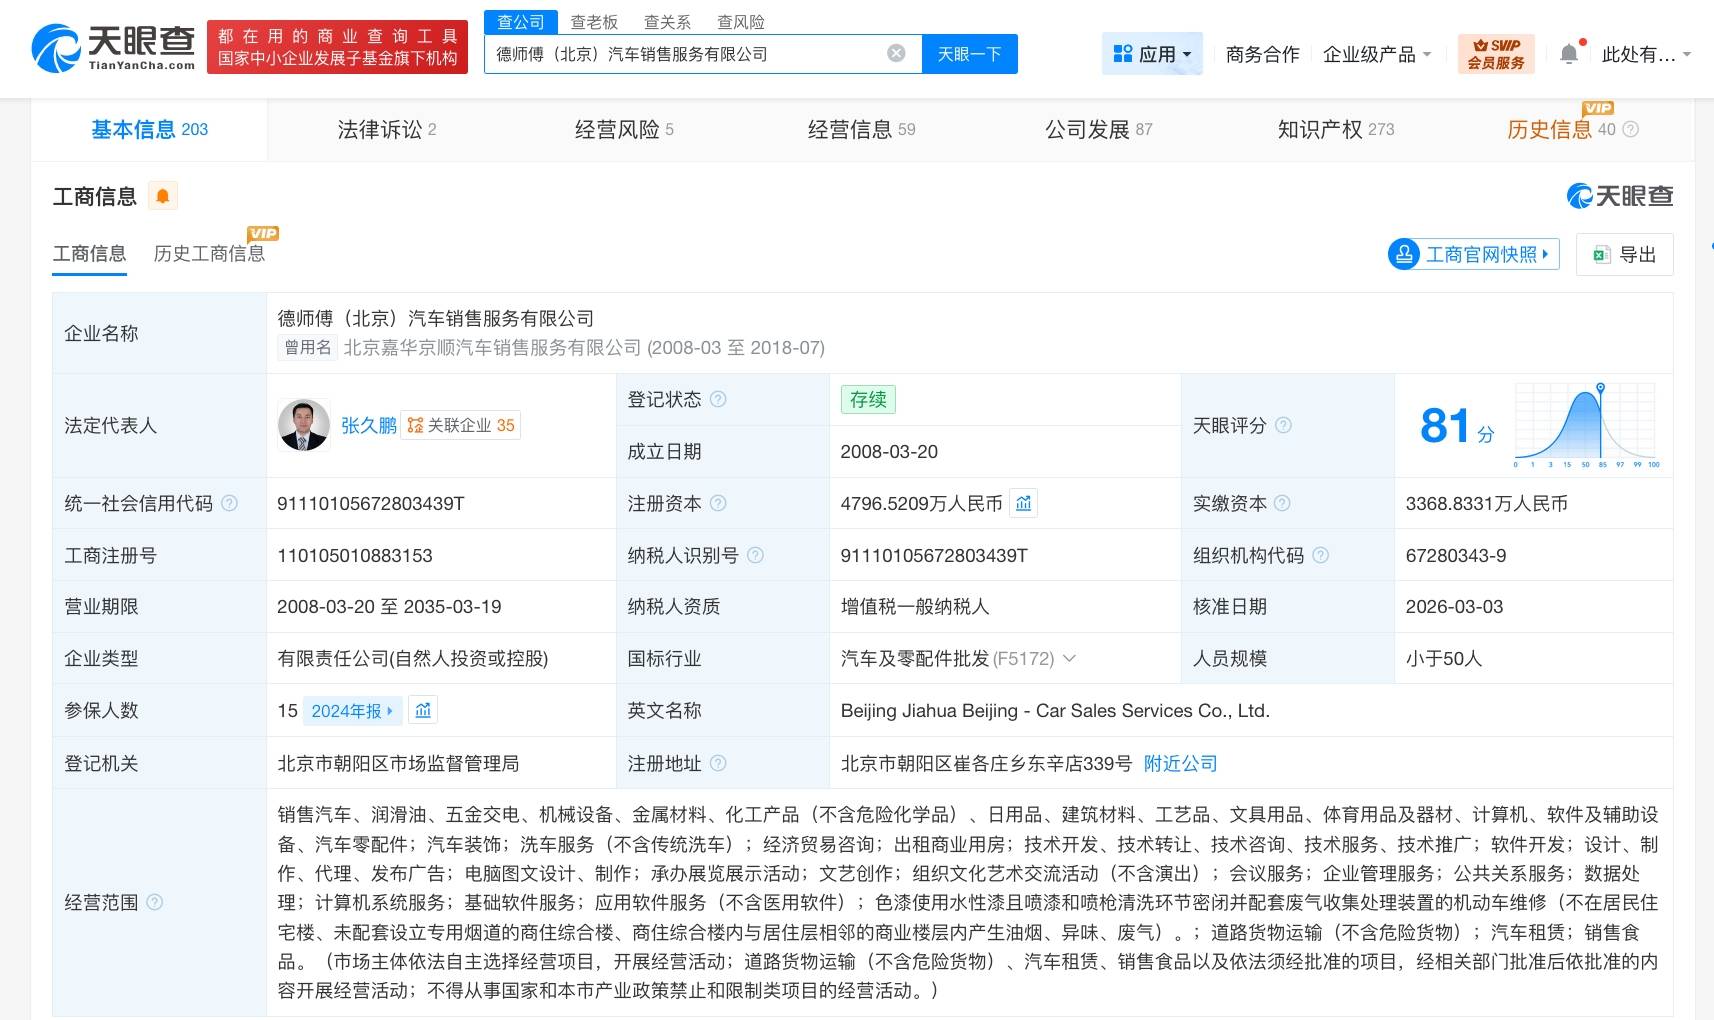Clear the search box with the X icon
The height and width of the screenshot is (1020, 1714).
point(896,54)
